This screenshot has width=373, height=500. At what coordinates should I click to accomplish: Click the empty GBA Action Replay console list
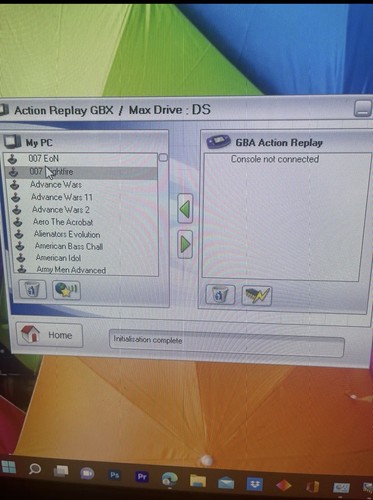[282, 217]
